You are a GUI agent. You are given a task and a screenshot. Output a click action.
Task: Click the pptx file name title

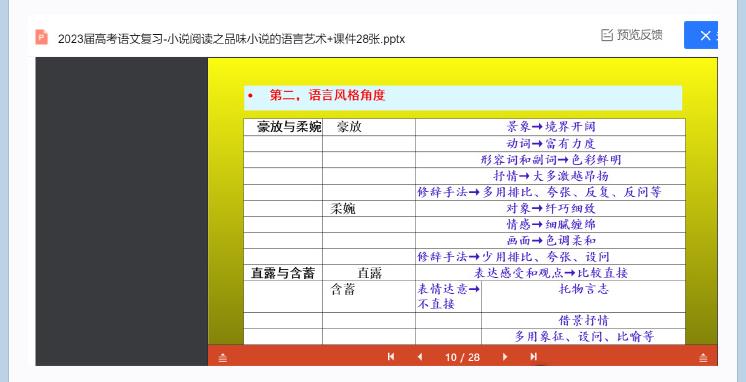pos(231,39)
